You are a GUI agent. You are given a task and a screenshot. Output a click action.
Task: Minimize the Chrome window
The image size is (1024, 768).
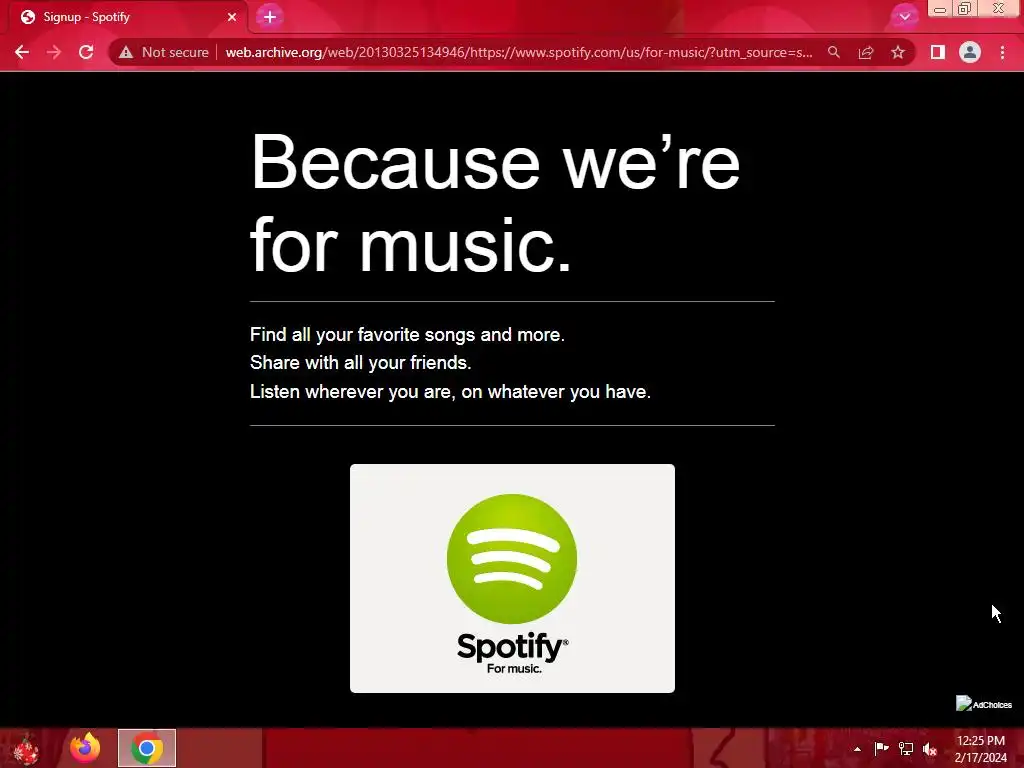[x=940, y=9]
